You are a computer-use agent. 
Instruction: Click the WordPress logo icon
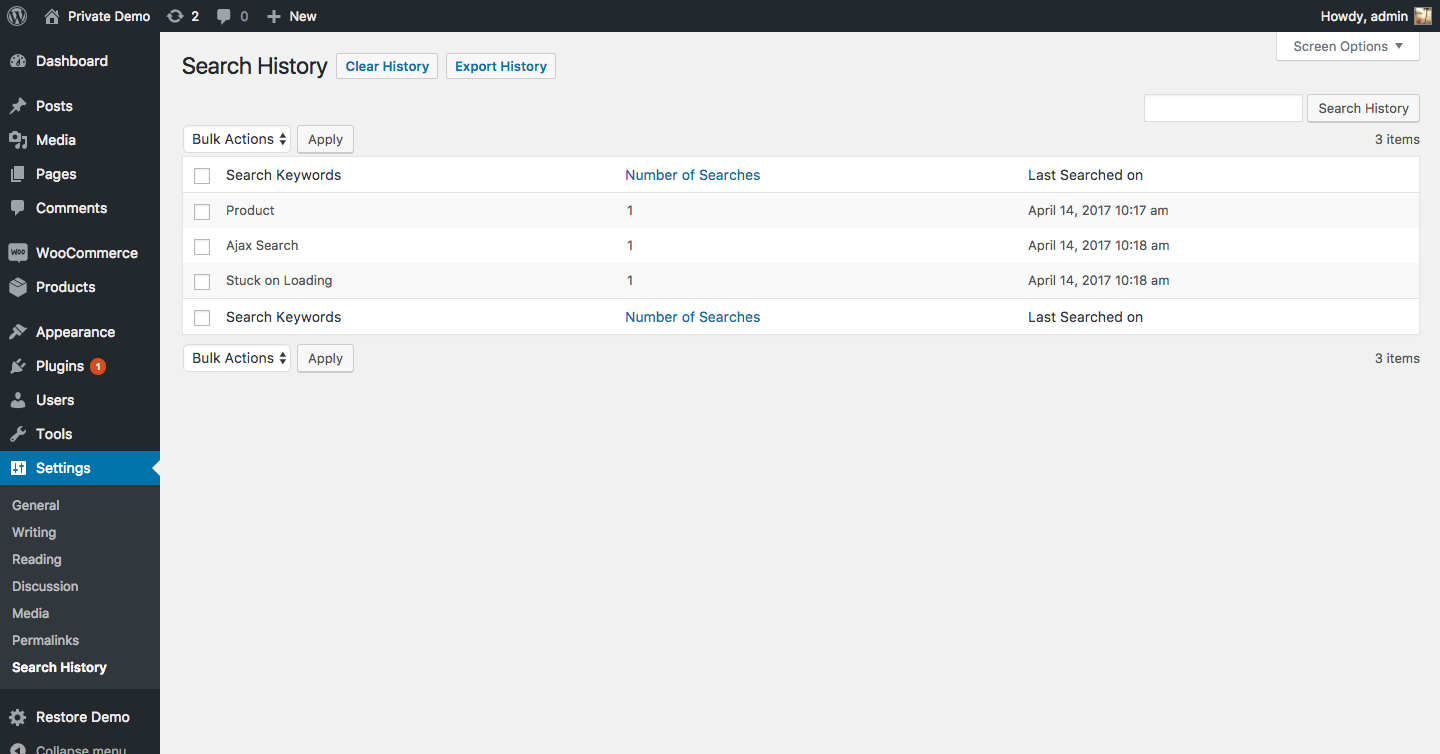pos(17,16)
